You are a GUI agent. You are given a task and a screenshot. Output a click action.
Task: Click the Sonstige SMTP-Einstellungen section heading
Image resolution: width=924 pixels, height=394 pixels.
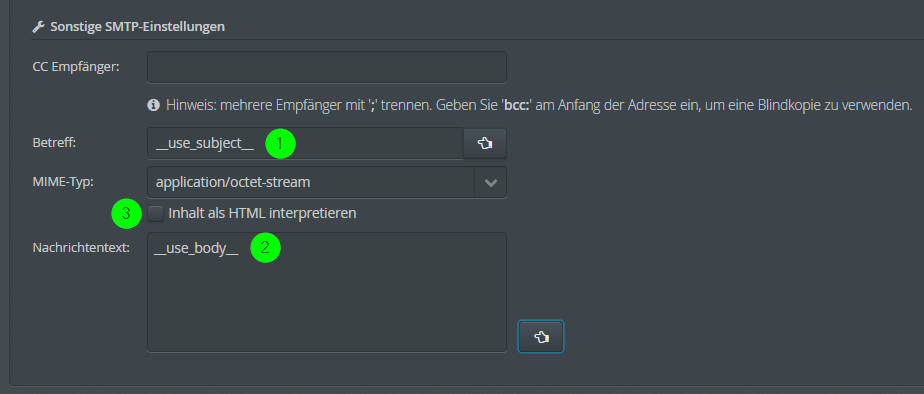click(x=137, y=27)
